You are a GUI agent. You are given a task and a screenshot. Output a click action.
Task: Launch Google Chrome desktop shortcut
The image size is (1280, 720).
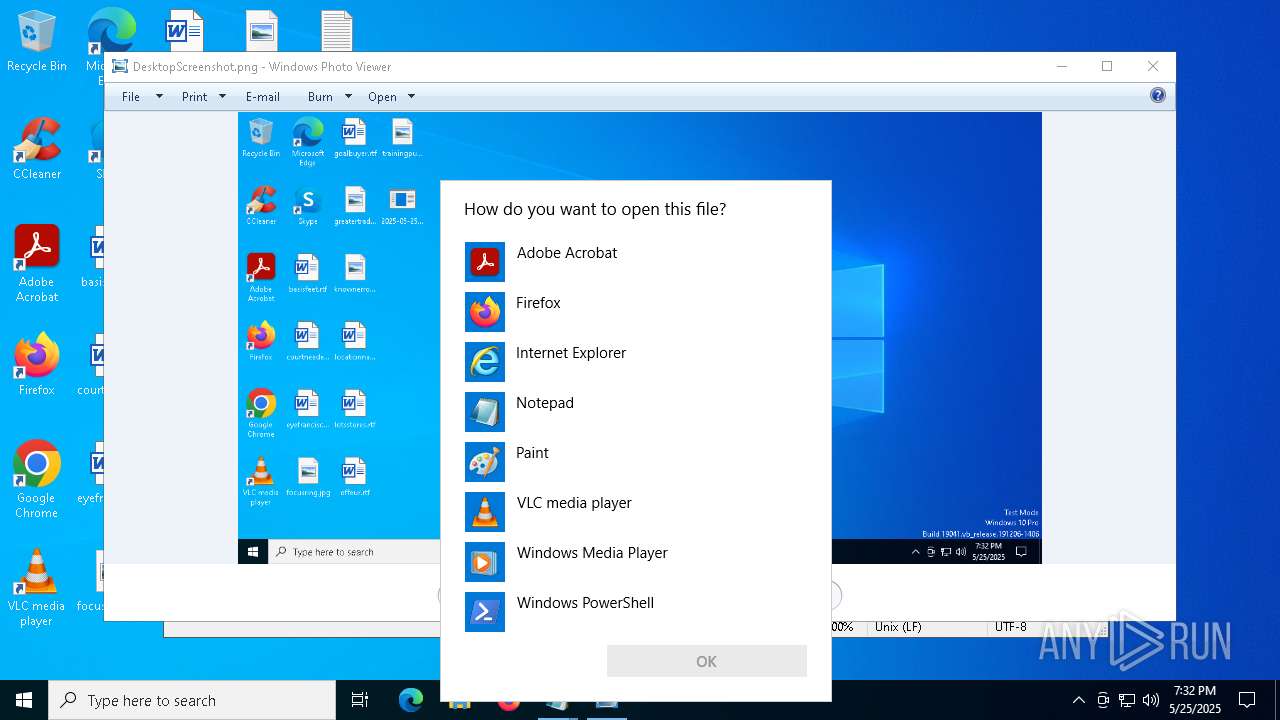coord(37,480)
